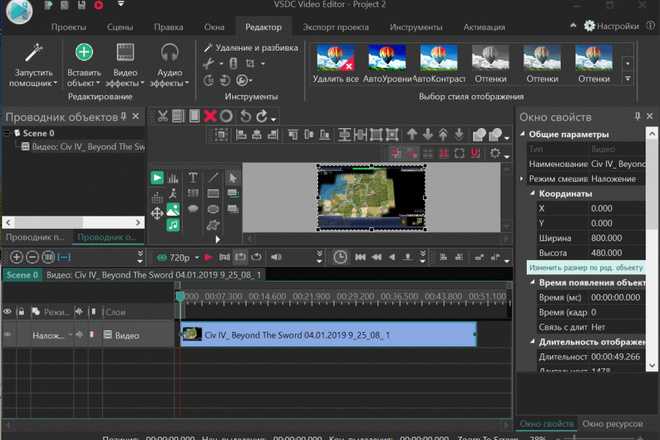Screen dimensions: 660x440
Task: Select the ellipse shape tool
Action: coord(213,209)
